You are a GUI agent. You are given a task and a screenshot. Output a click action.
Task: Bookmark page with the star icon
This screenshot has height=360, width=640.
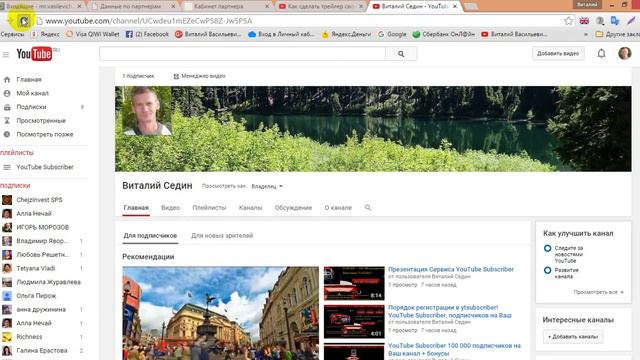coord(568,21)
